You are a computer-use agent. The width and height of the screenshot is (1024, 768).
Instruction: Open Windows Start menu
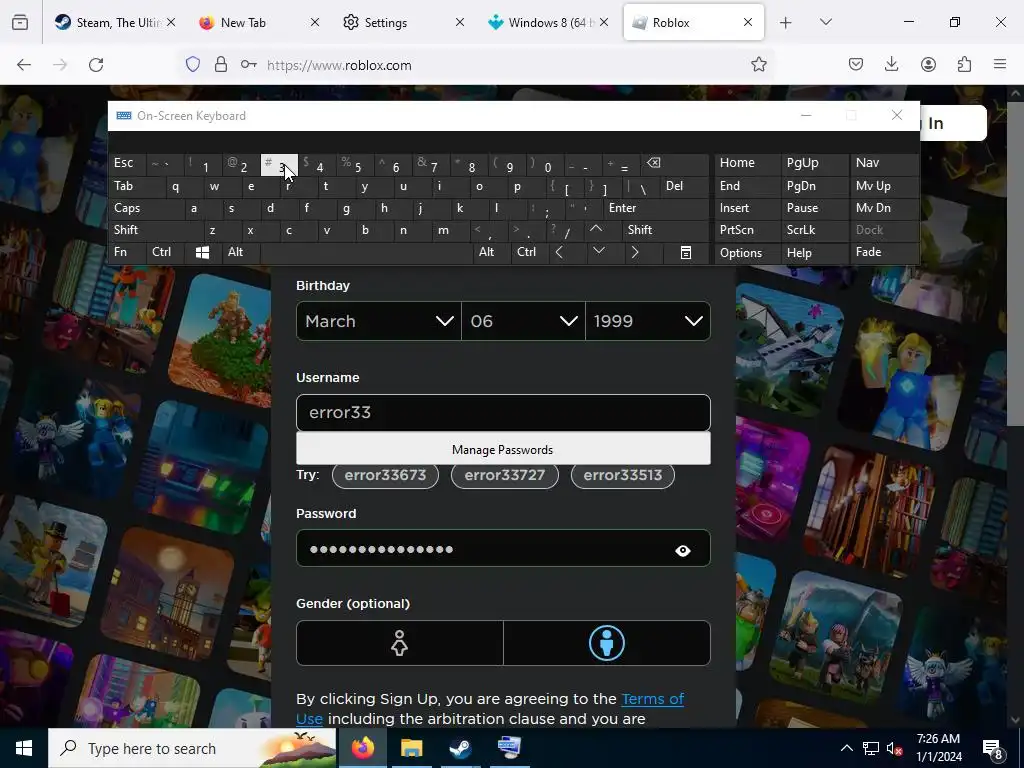point(24,748)
